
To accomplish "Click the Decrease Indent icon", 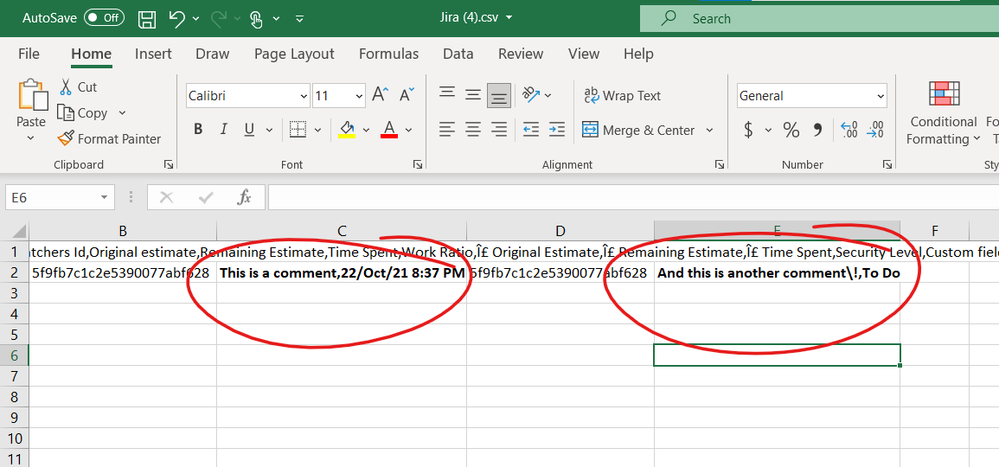I will click(x=531, y=130).
